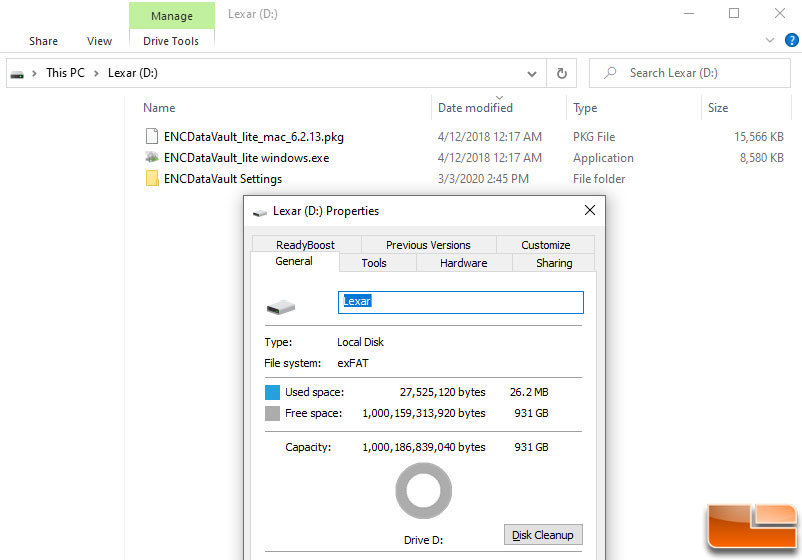The height and width of the screenshot is (560, 802).
Task: Click the blue help question mark icon
Action: (791, 40)
